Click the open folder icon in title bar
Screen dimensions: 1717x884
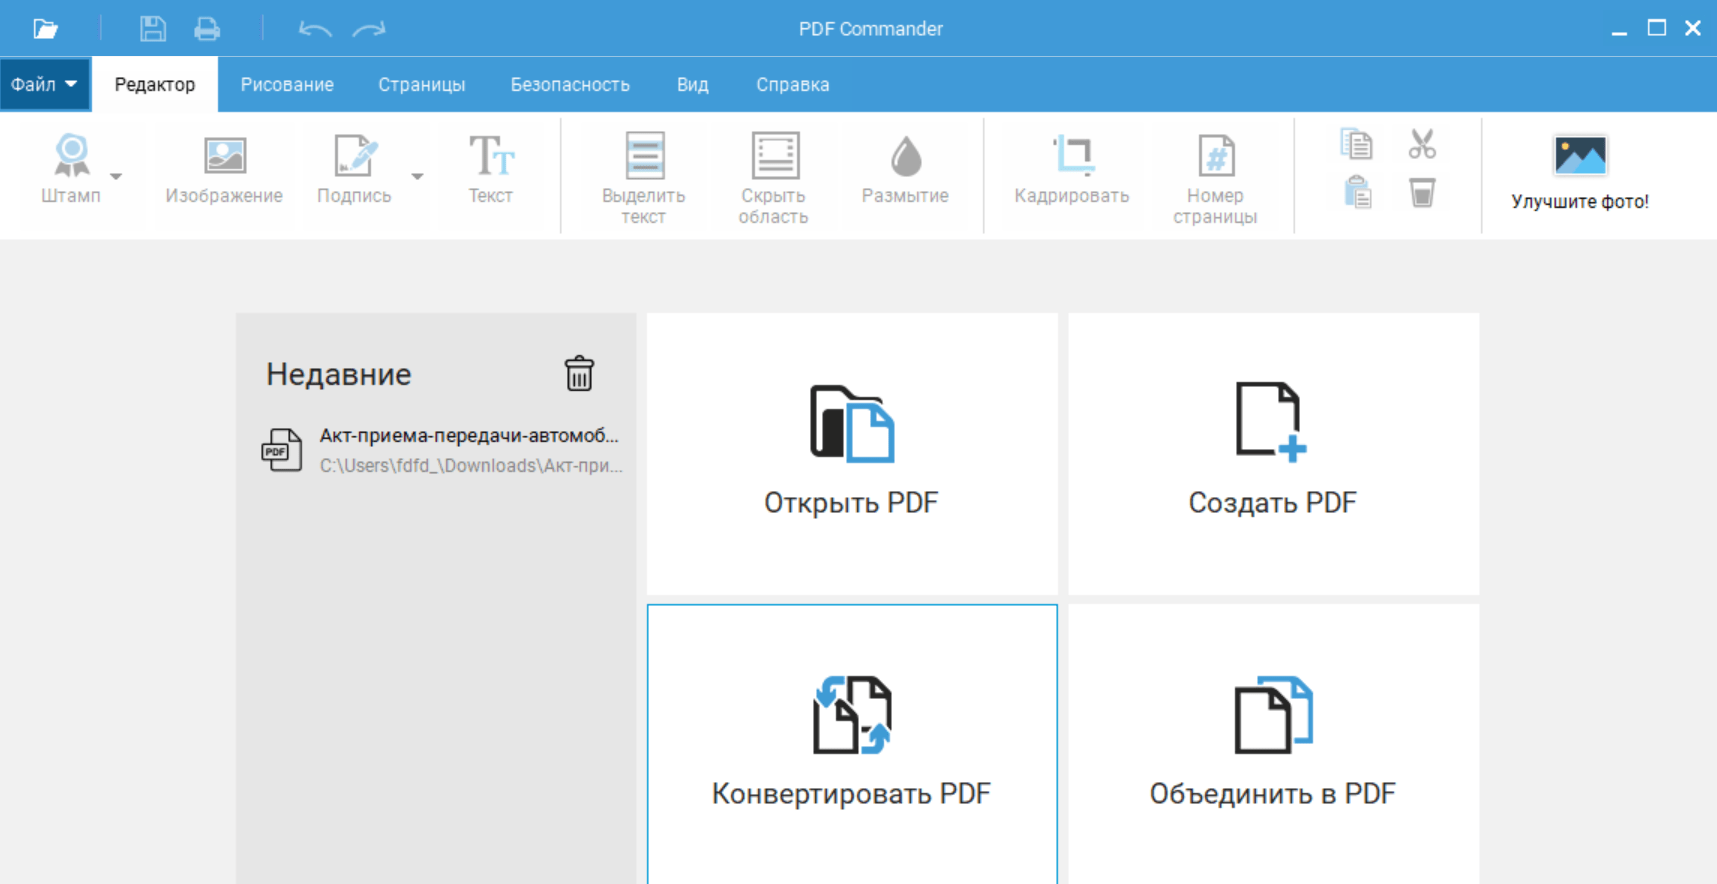[45, 29]
